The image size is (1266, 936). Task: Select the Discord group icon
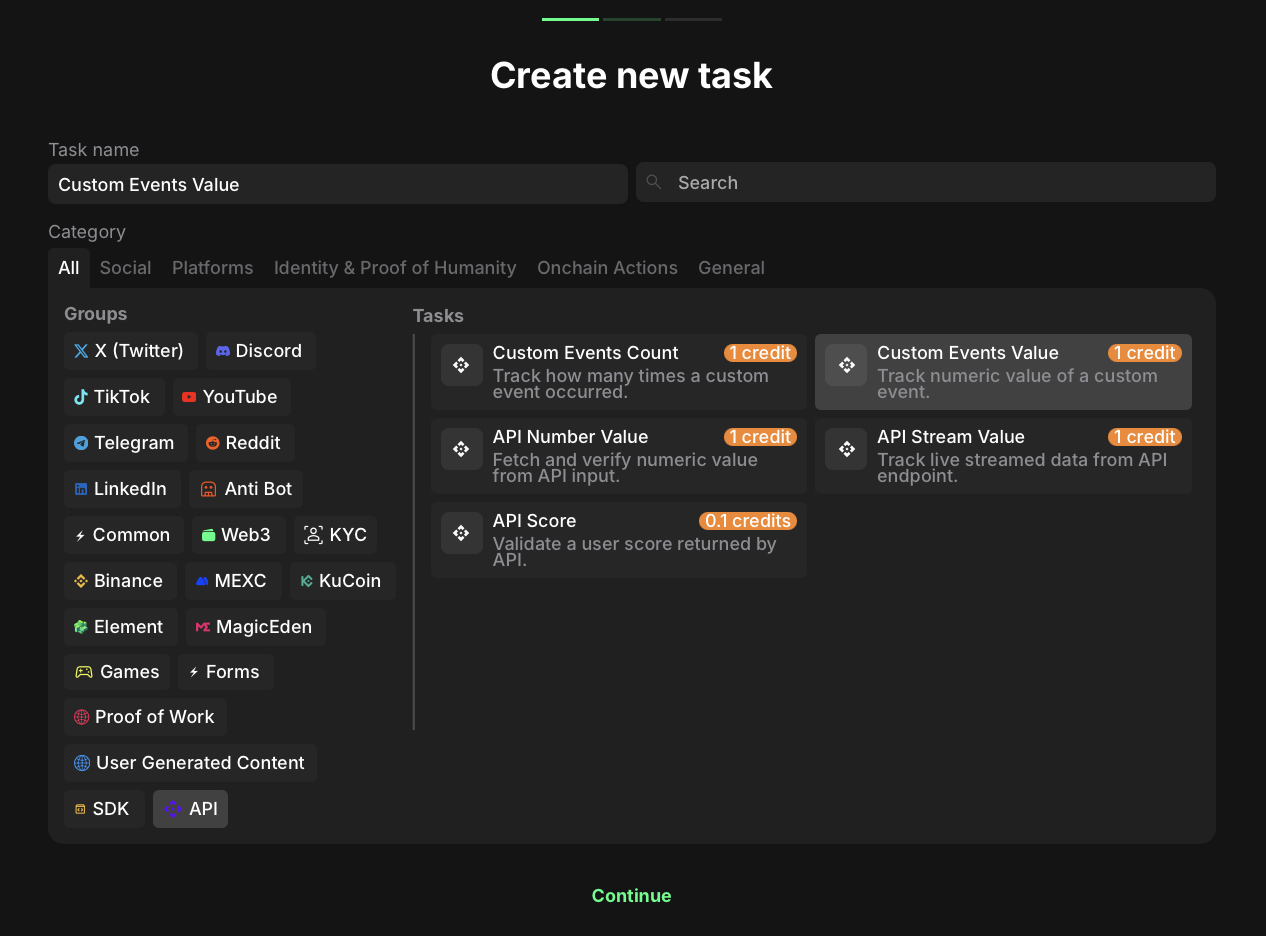[x=223, y=351]
